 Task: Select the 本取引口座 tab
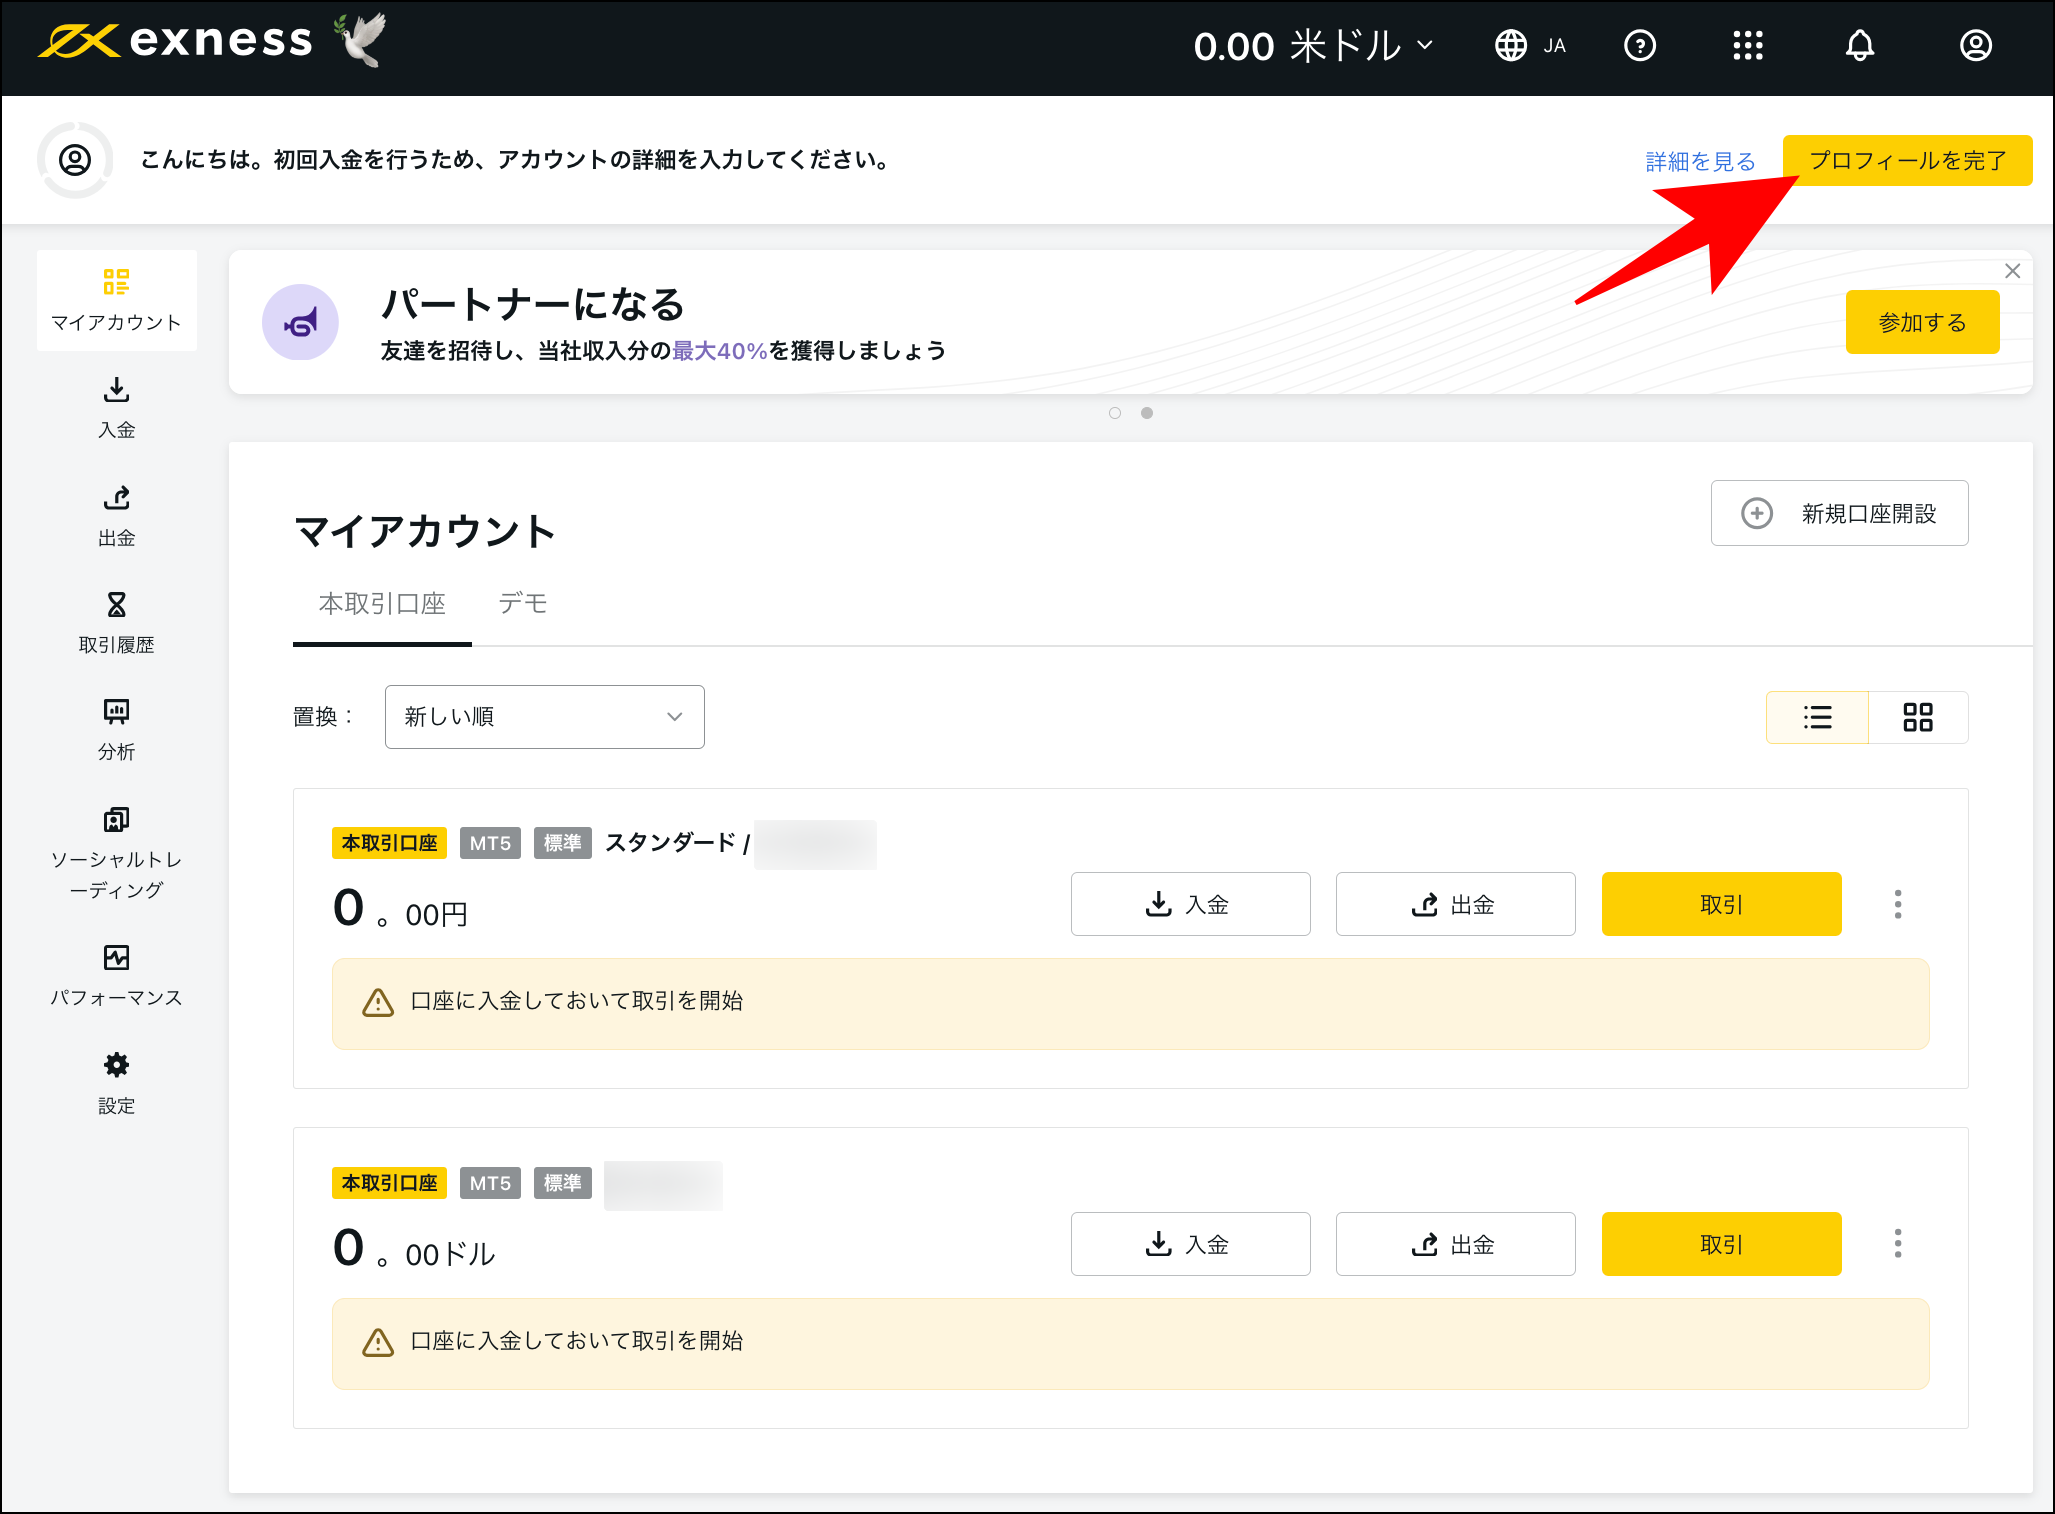(x=381, y=603)
